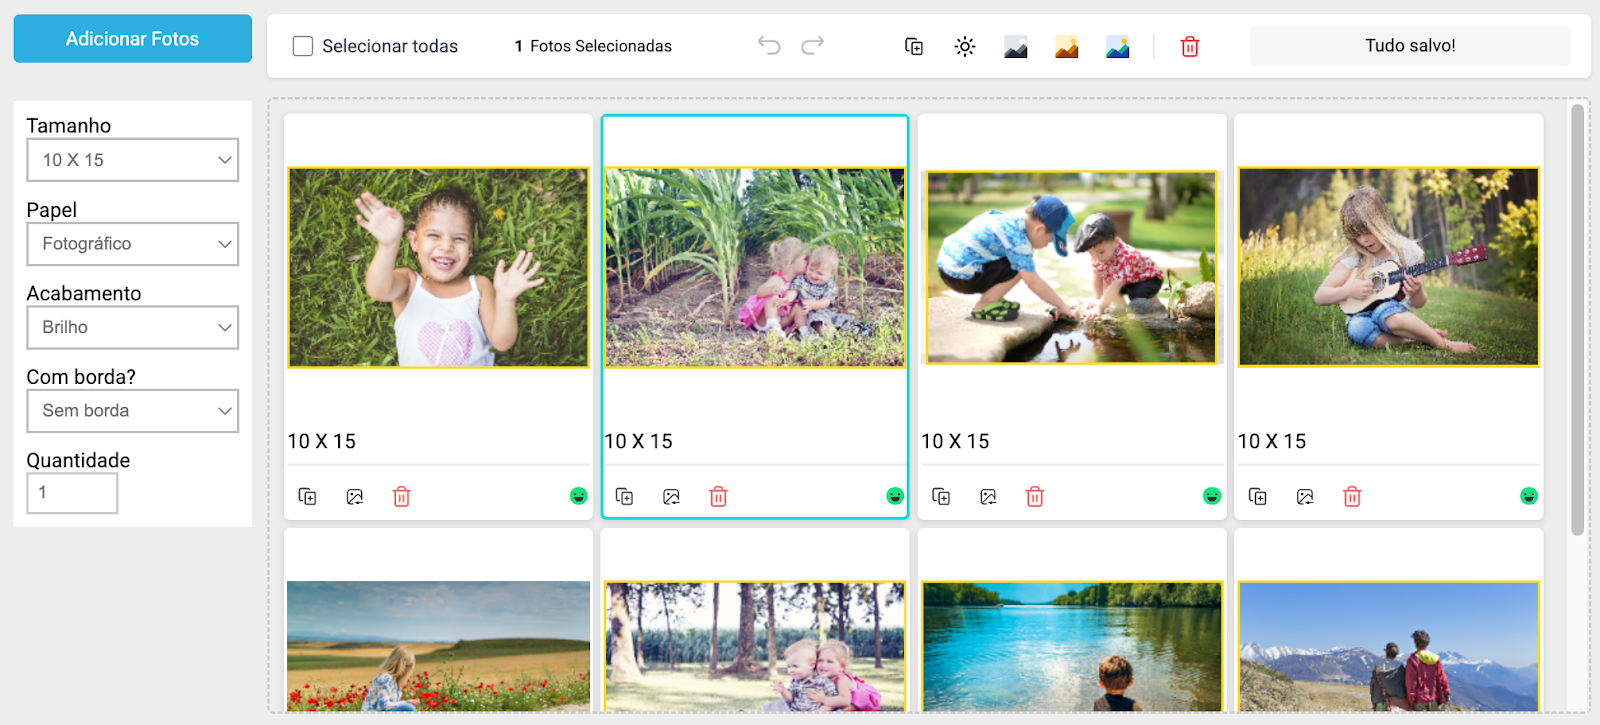This screenshot has height=725, width=1600.
Task: Click the 10 X 15 label under ukulele girl photo
Action: pos(1272,441)
